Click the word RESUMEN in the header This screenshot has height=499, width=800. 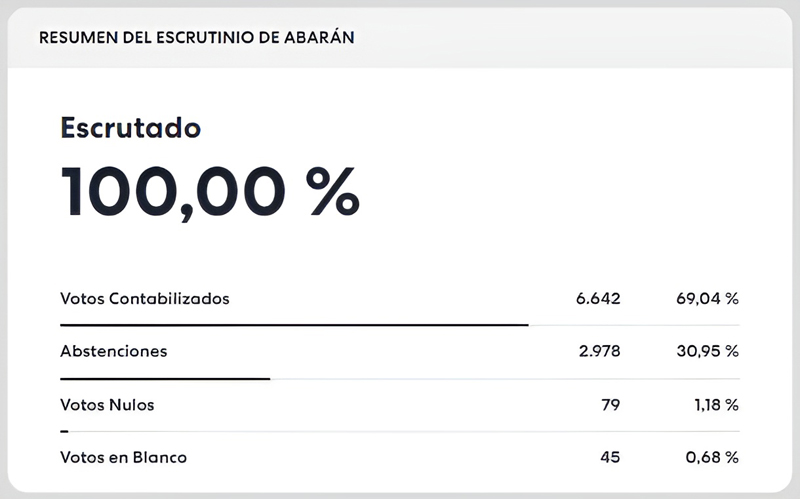pos(73,38)
